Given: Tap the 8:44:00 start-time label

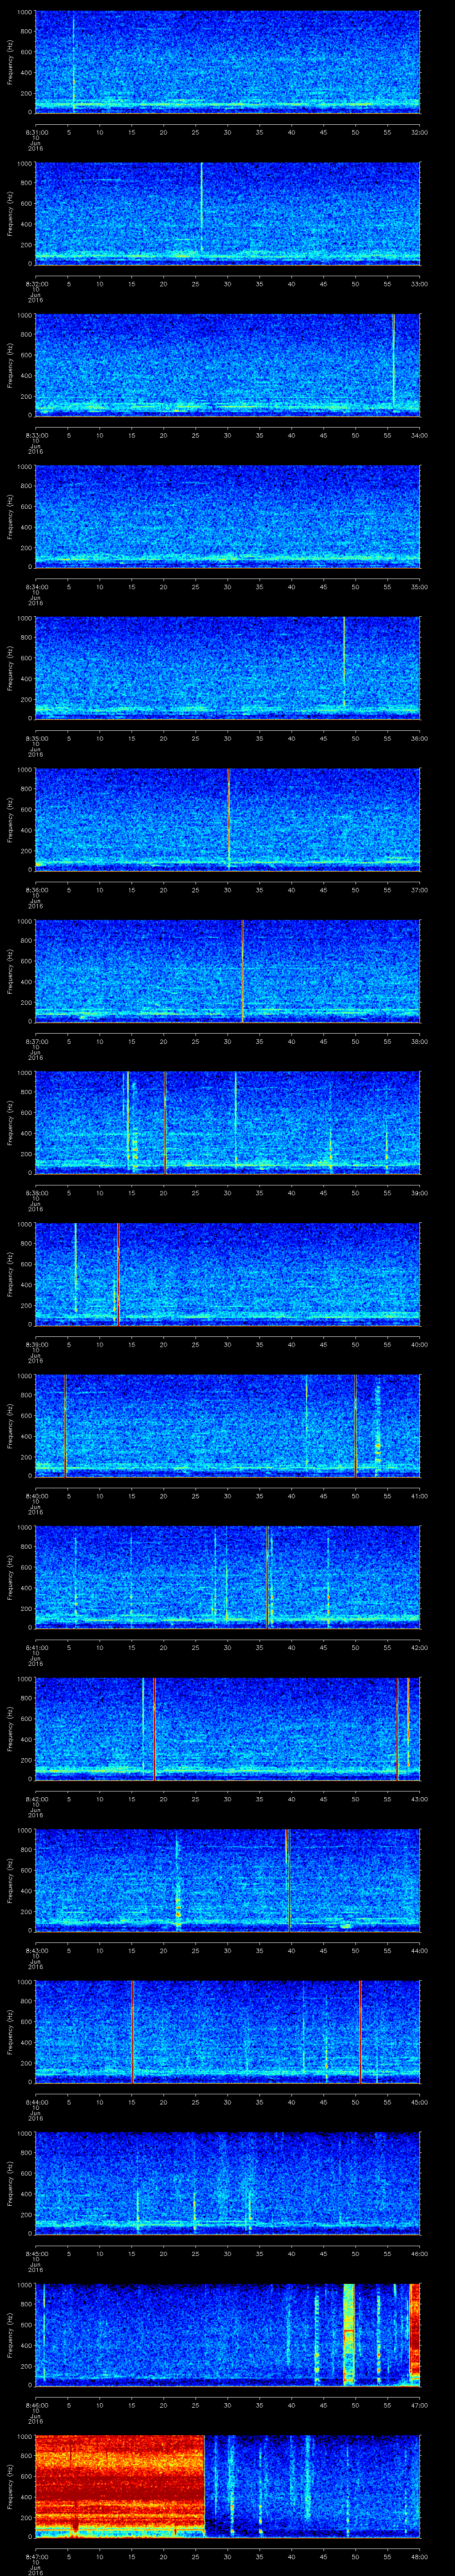Looking at the screenshot, I should (36, 2102).
